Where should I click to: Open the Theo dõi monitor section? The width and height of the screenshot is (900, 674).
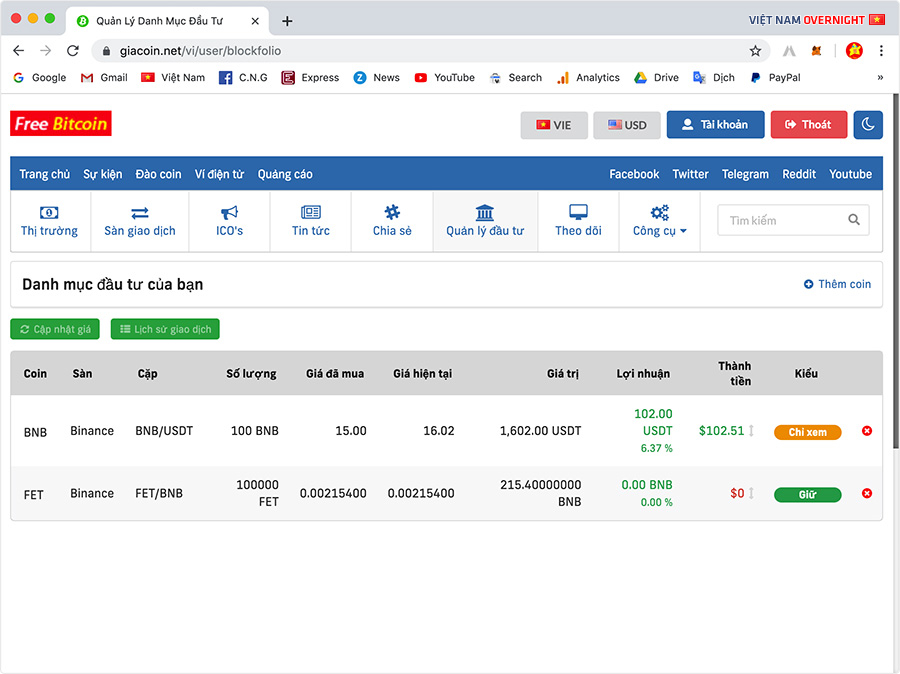[x=578, y=221]
